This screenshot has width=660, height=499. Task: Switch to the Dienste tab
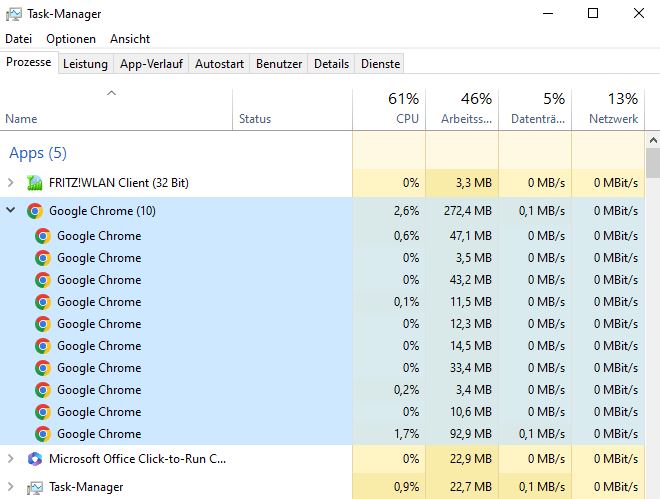(381, 64)
